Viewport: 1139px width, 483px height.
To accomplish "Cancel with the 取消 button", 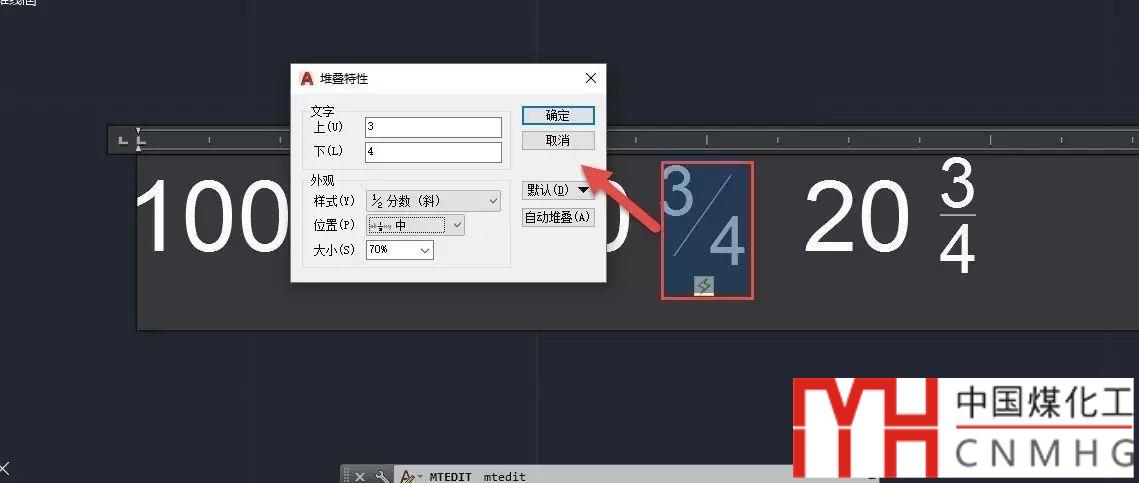I will [558, 140].
